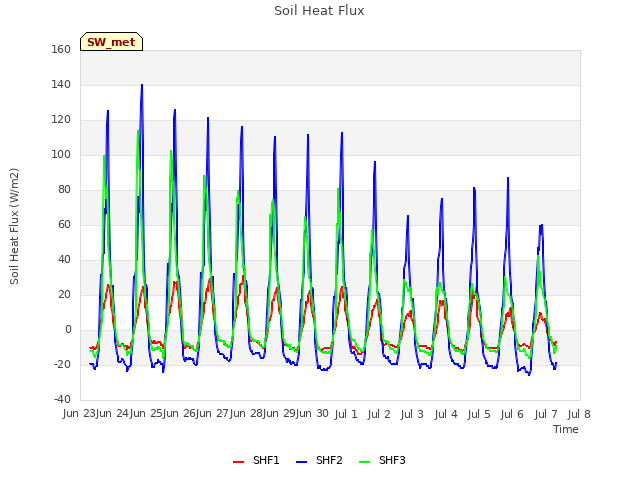Toggle the SHF2 series in legend

click(x=319, y=460)
